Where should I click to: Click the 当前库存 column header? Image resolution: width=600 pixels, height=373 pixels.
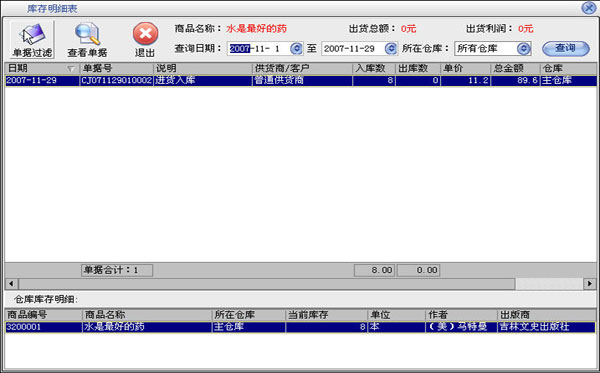coord(326,315)
